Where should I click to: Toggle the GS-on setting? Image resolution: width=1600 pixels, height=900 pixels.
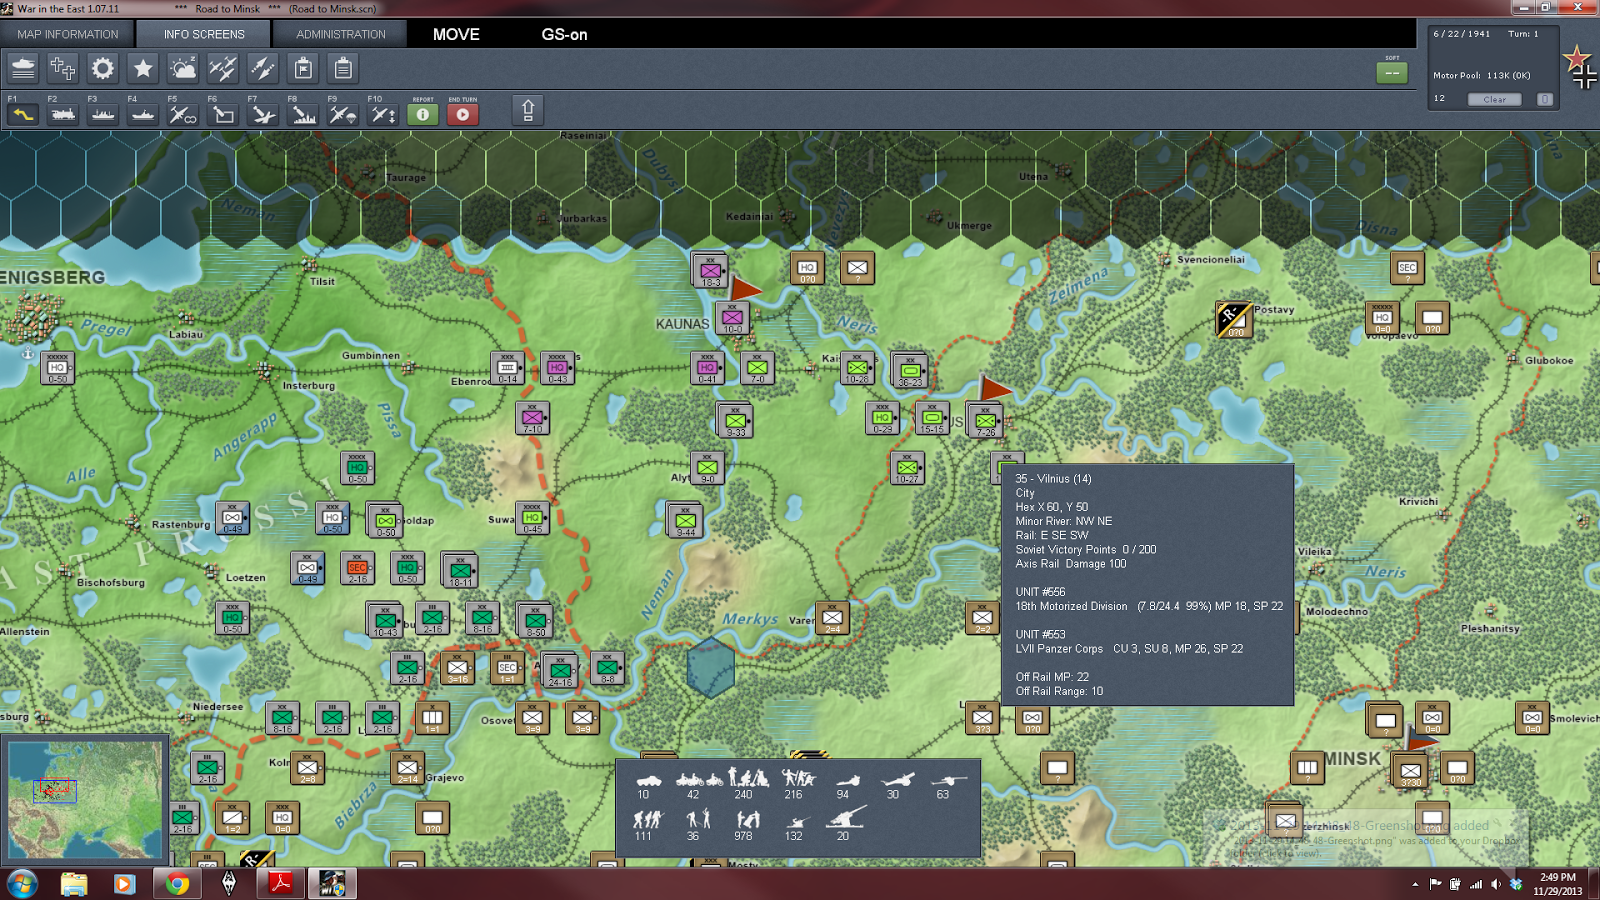(563, 34)
